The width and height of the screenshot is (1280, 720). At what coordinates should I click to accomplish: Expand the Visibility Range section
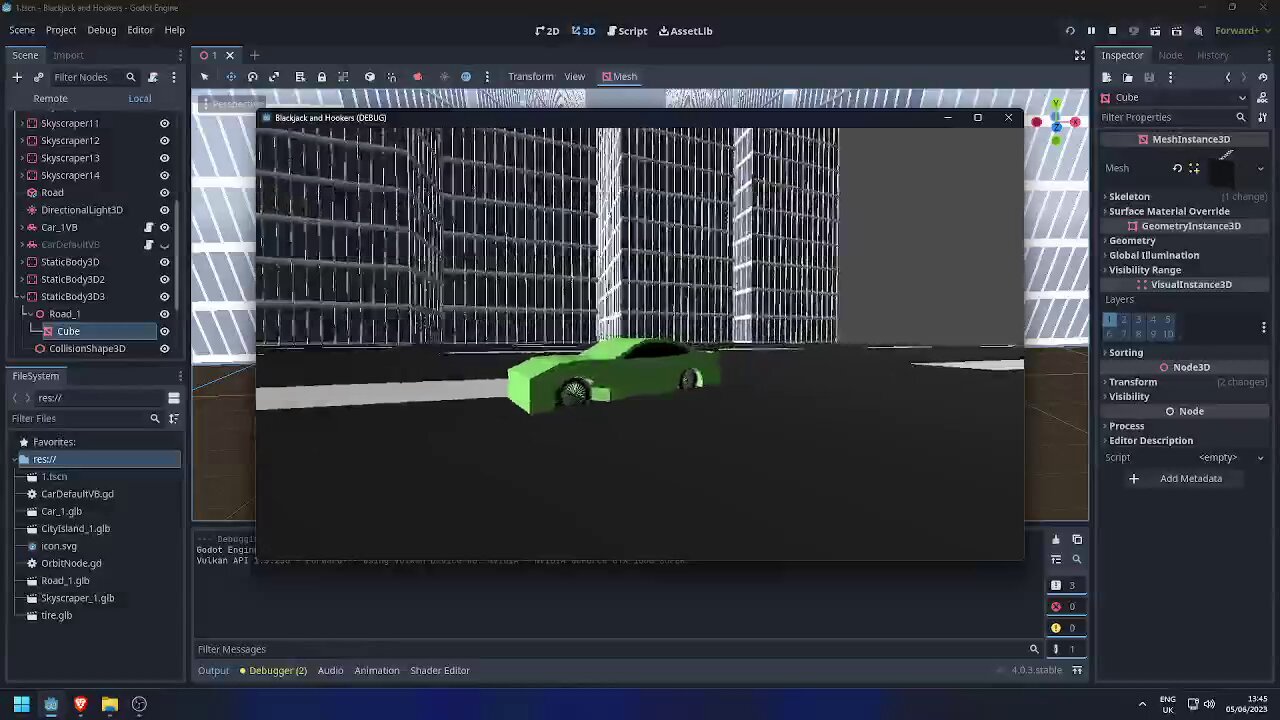(1145, 270)
